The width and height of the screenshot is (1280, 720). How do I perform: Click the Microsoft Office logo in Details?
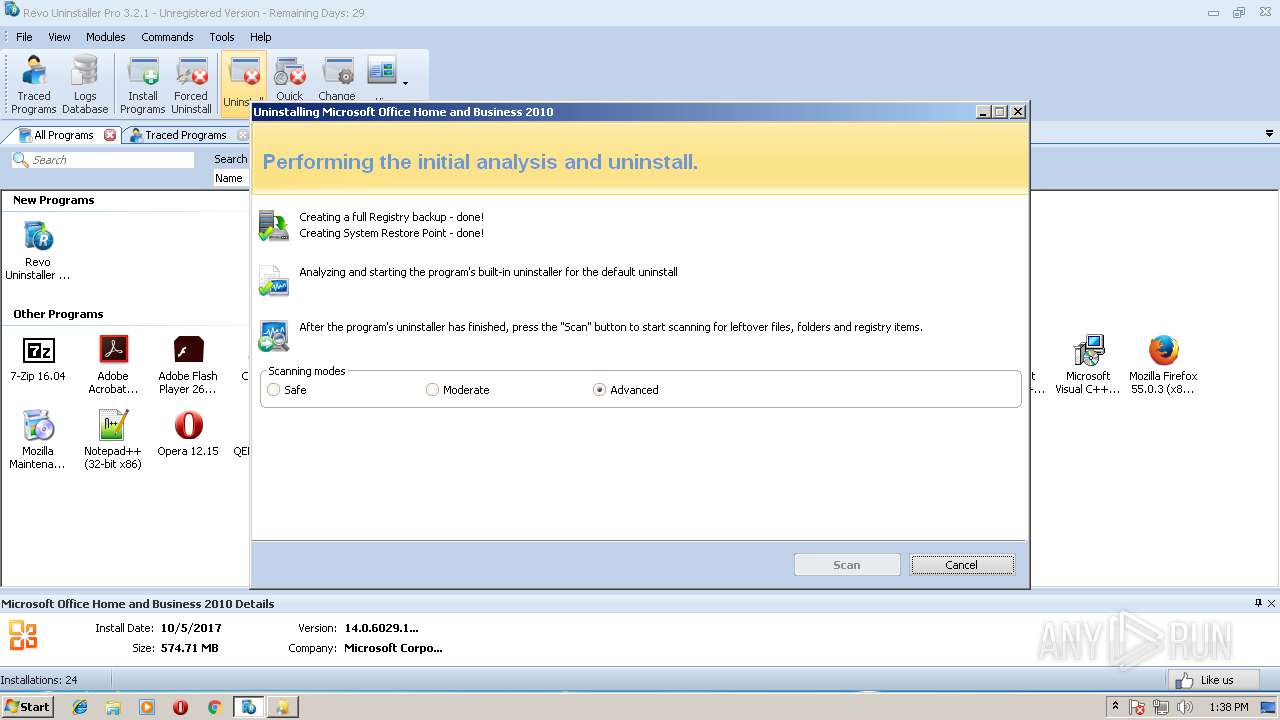[x=23, y=635]
